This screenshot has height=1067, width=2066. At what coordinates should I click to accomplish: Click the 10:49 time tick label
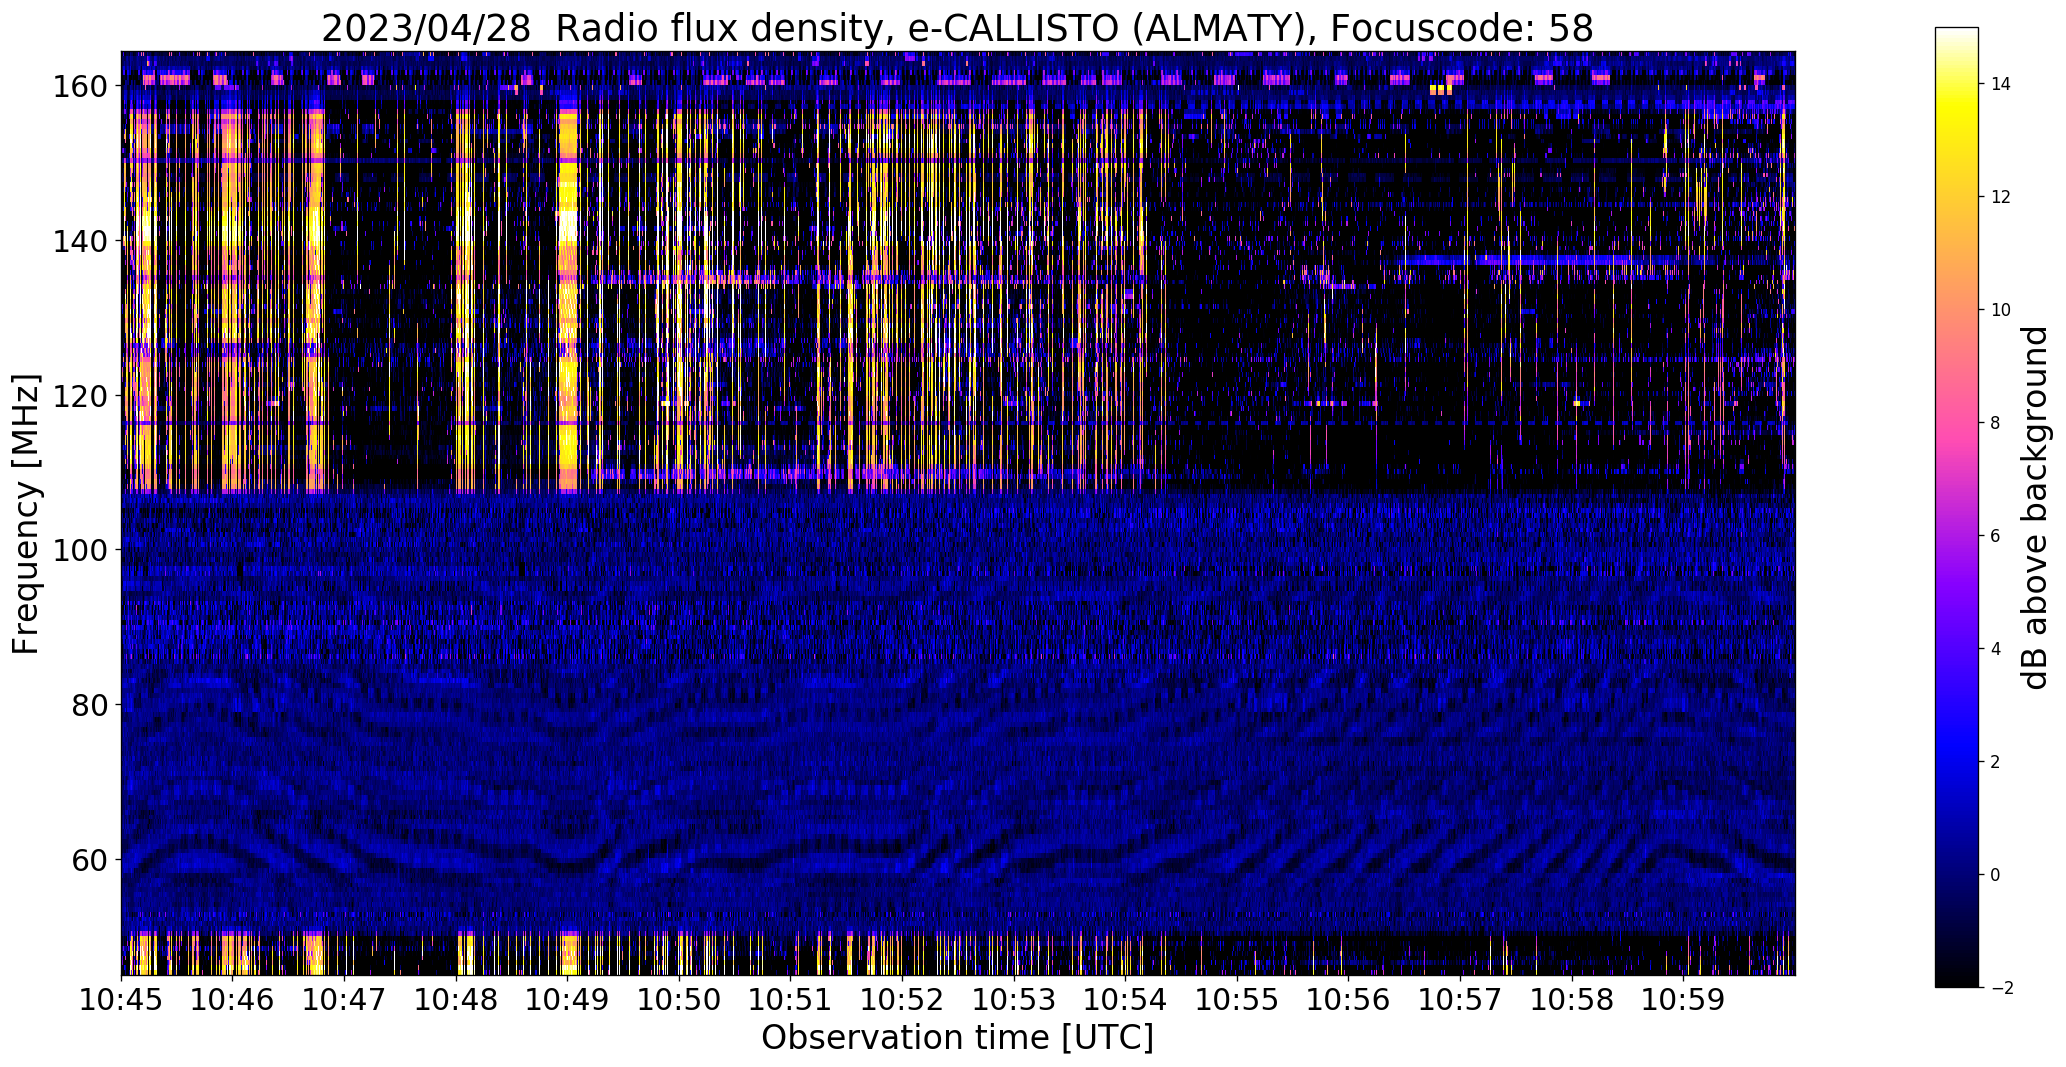pyautogui.click(x=568, y=999)
